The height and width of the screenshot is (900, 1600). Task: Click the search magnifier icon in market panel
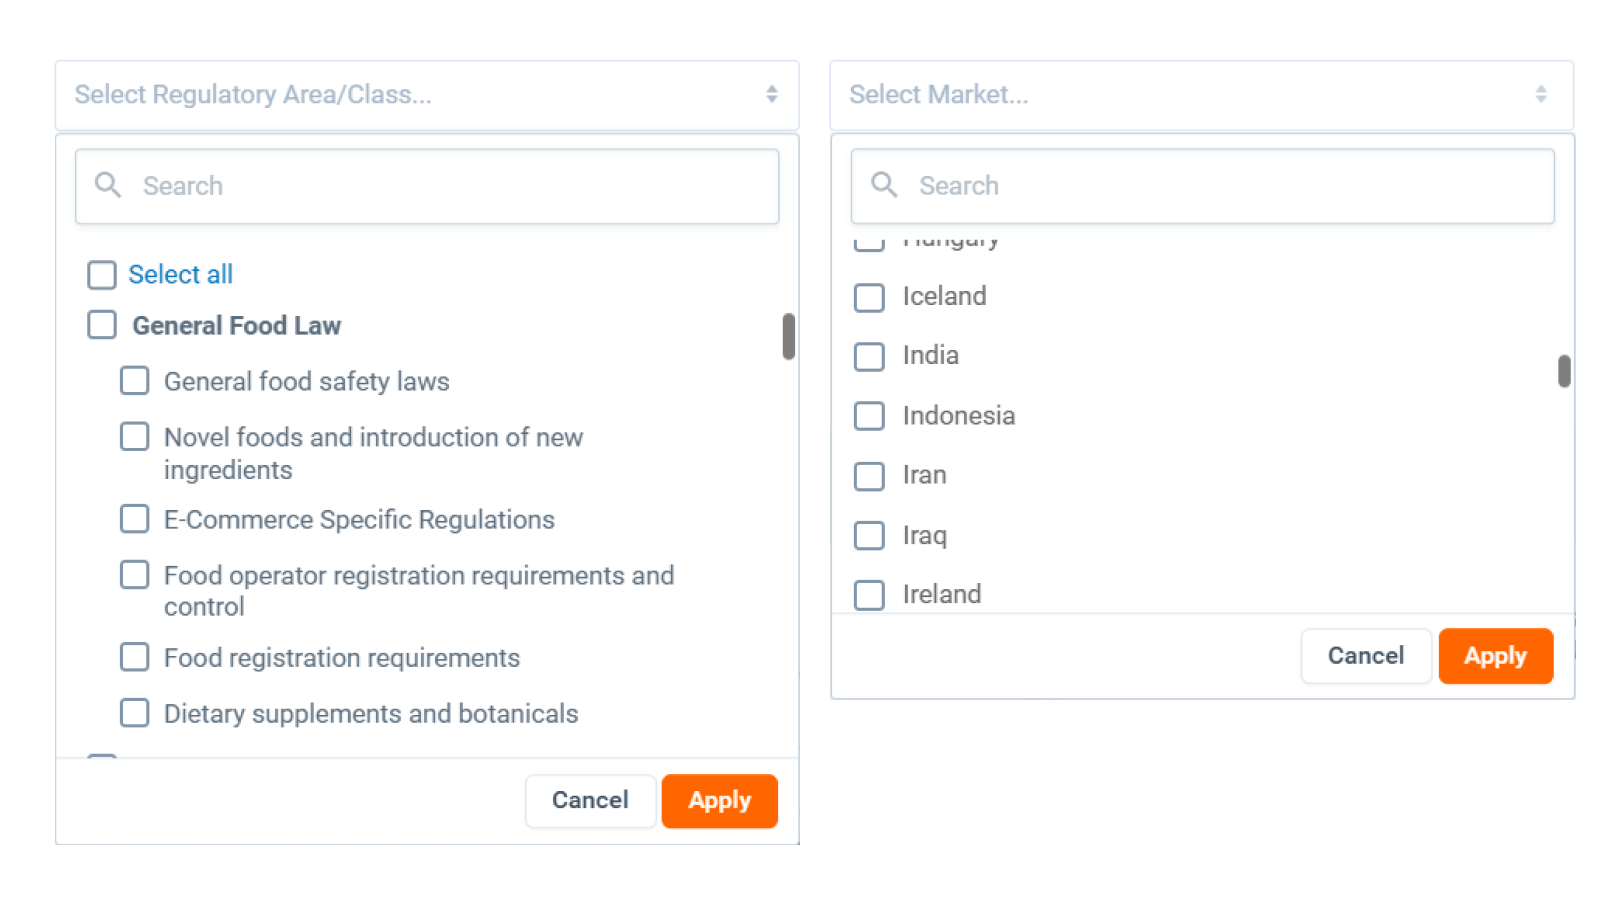[884, 185]
